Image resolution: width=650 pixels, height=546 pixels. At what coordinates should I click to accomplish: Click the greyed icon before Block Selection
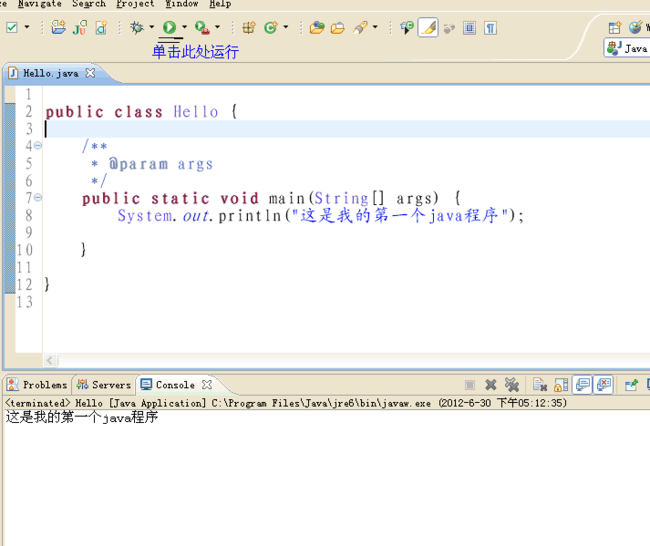click(449, 28)
